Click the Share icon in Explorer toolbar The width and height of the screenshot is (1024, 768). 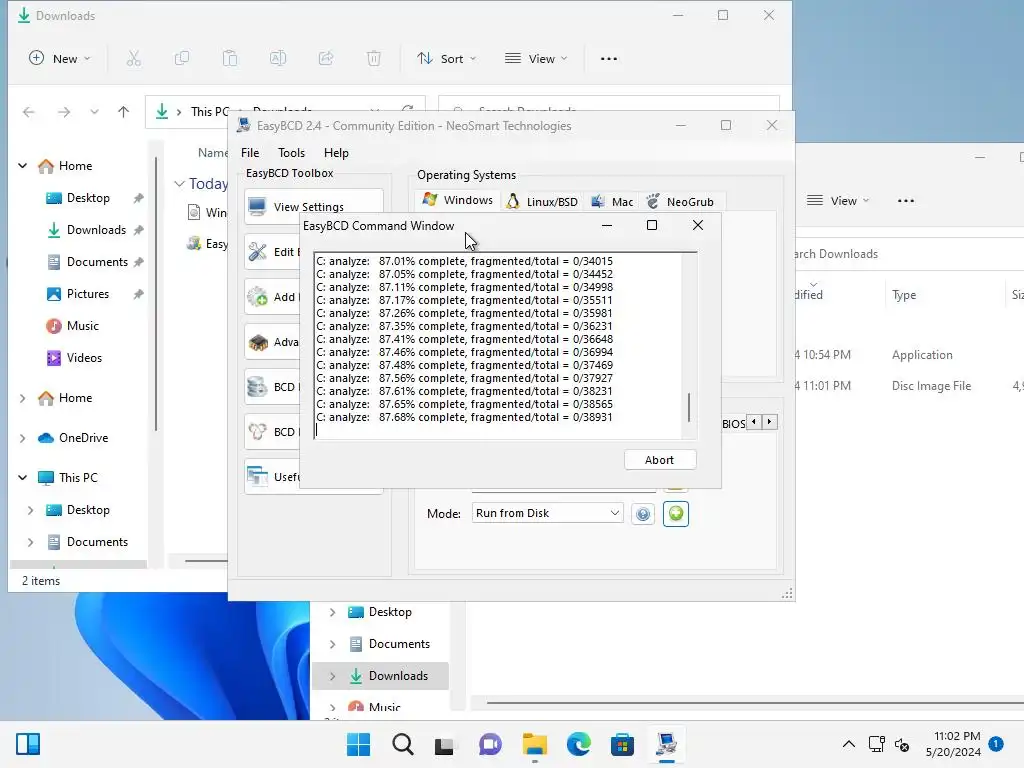pyautogui.click(x=326, y=59)
